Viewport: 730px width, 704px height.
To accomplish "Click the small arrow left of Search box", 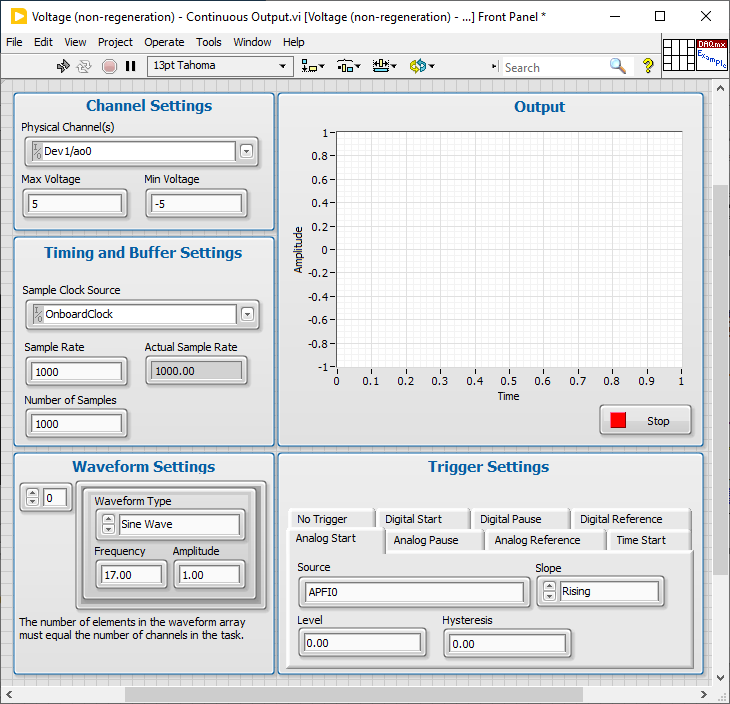I will [x=494, y=67].
